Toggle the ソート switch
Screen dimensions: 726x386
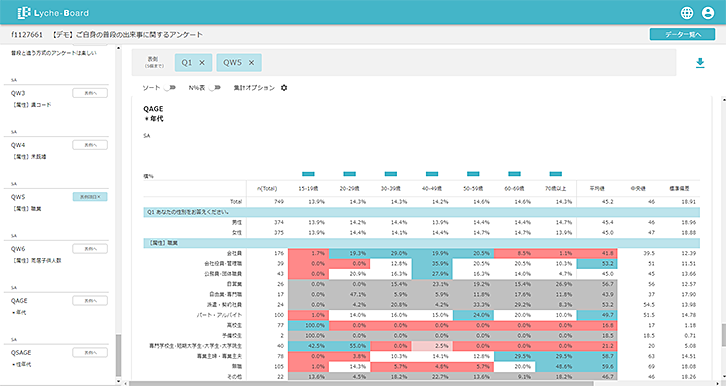[x=169, y=87]
